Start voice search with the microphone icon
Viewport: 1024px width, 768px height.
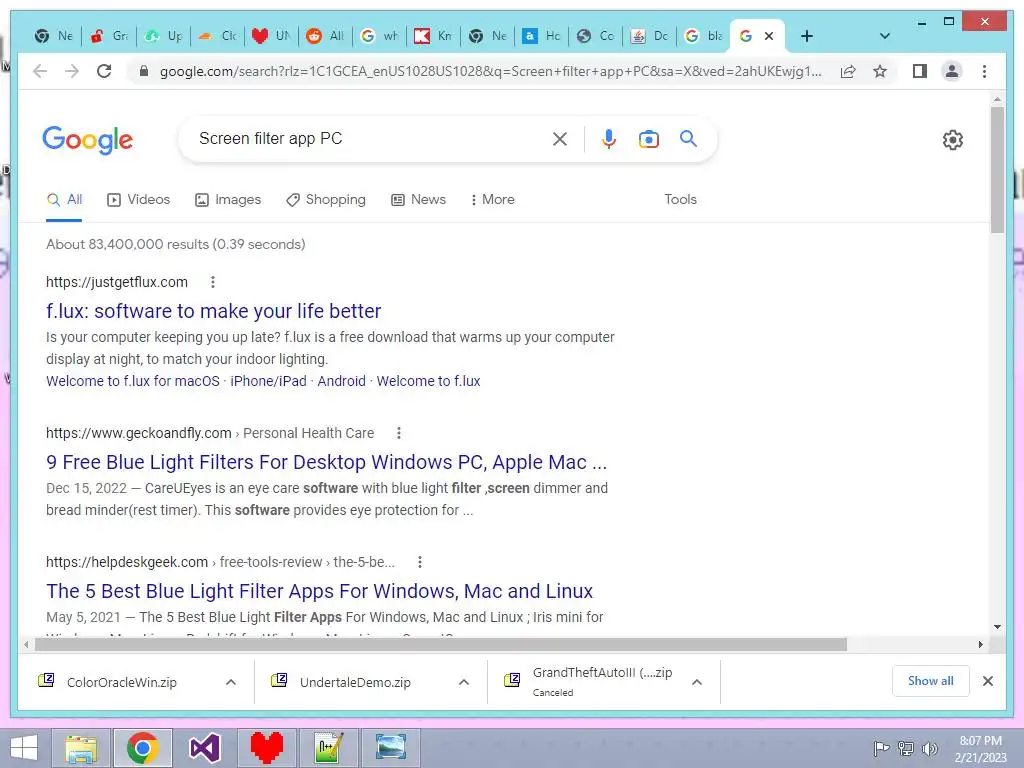tap(609, 138)
